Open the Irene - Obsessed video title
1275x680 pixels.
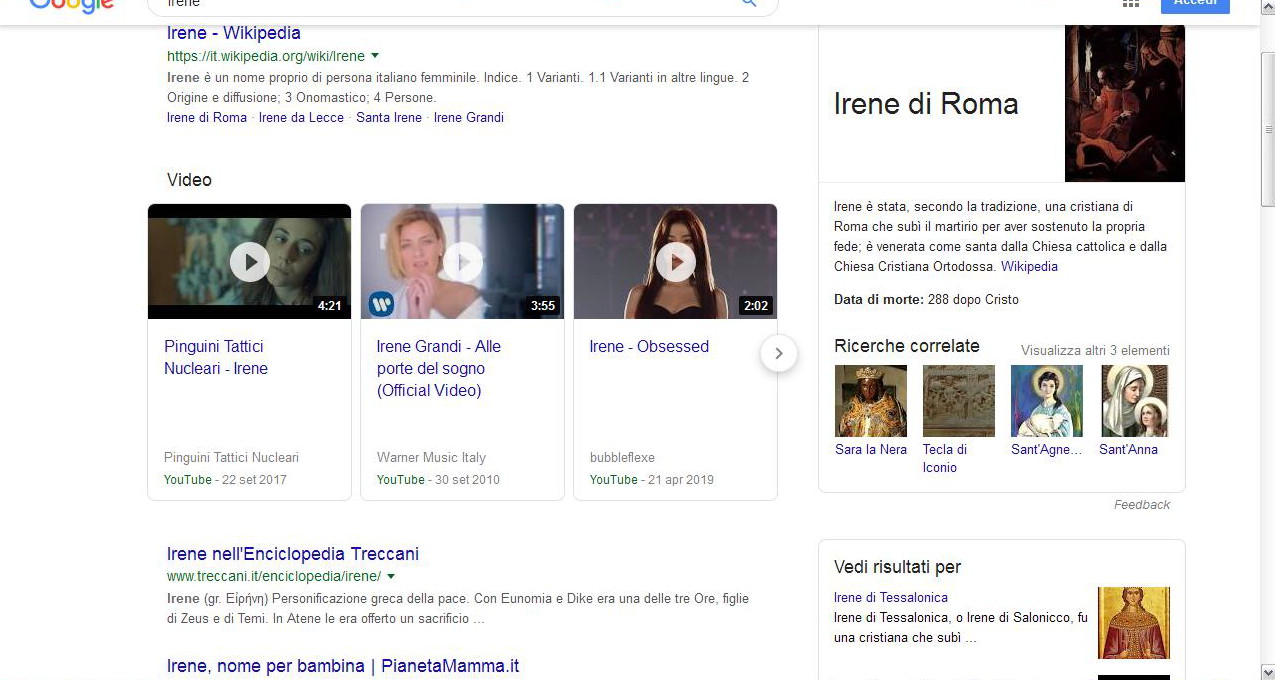click(649, 346)
